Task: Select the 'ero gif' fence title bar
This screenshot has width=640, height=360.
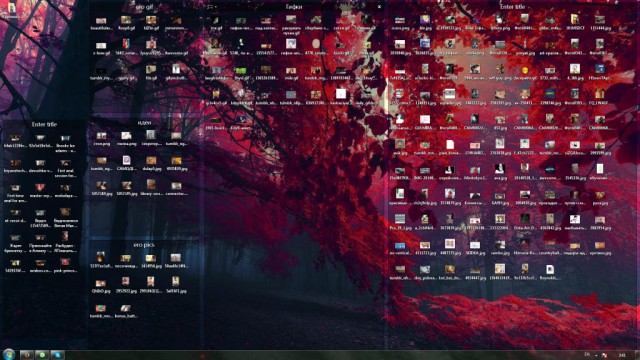Action: tap(144, 7)
